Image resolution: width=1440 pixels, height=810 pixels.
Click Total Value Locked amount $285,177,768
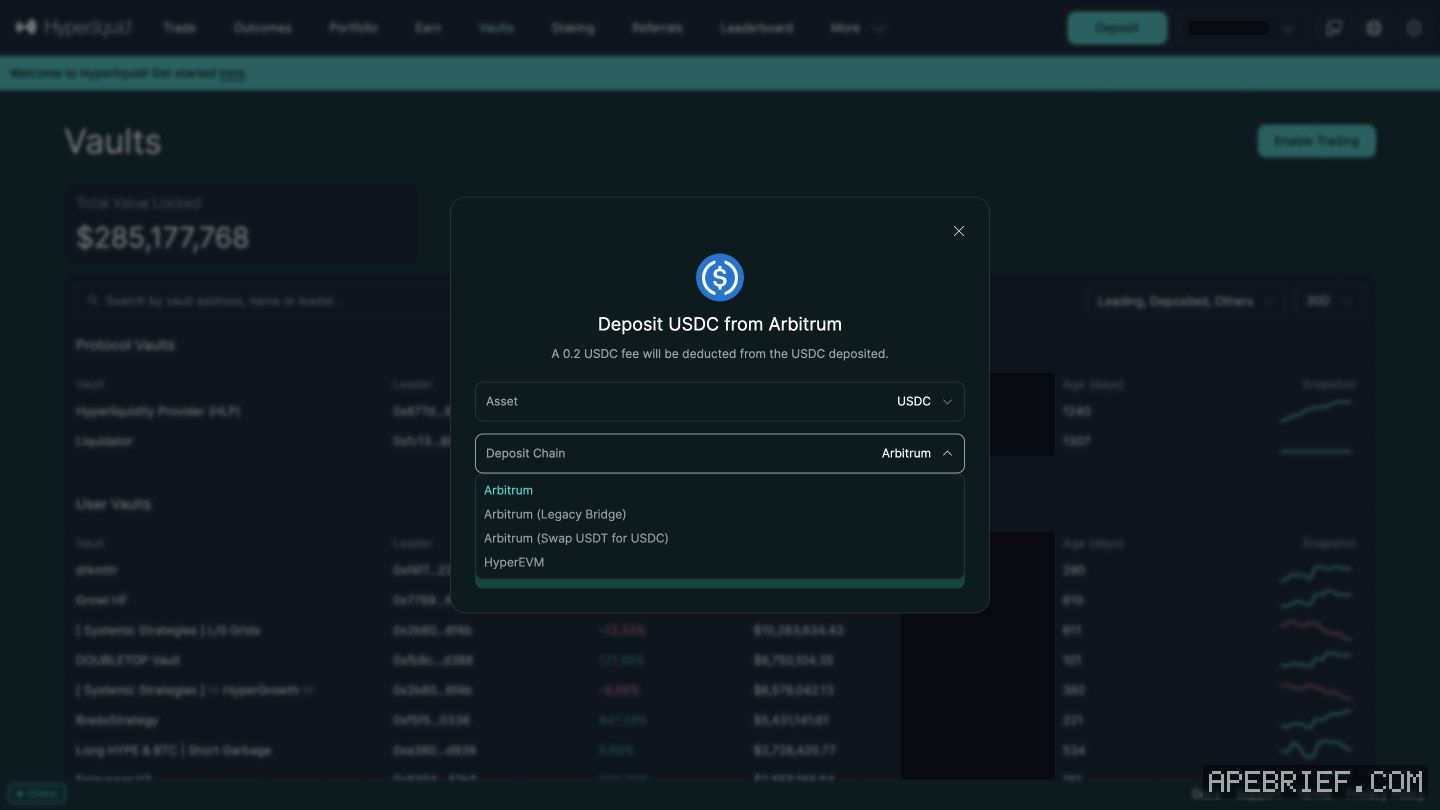(163, 237)
